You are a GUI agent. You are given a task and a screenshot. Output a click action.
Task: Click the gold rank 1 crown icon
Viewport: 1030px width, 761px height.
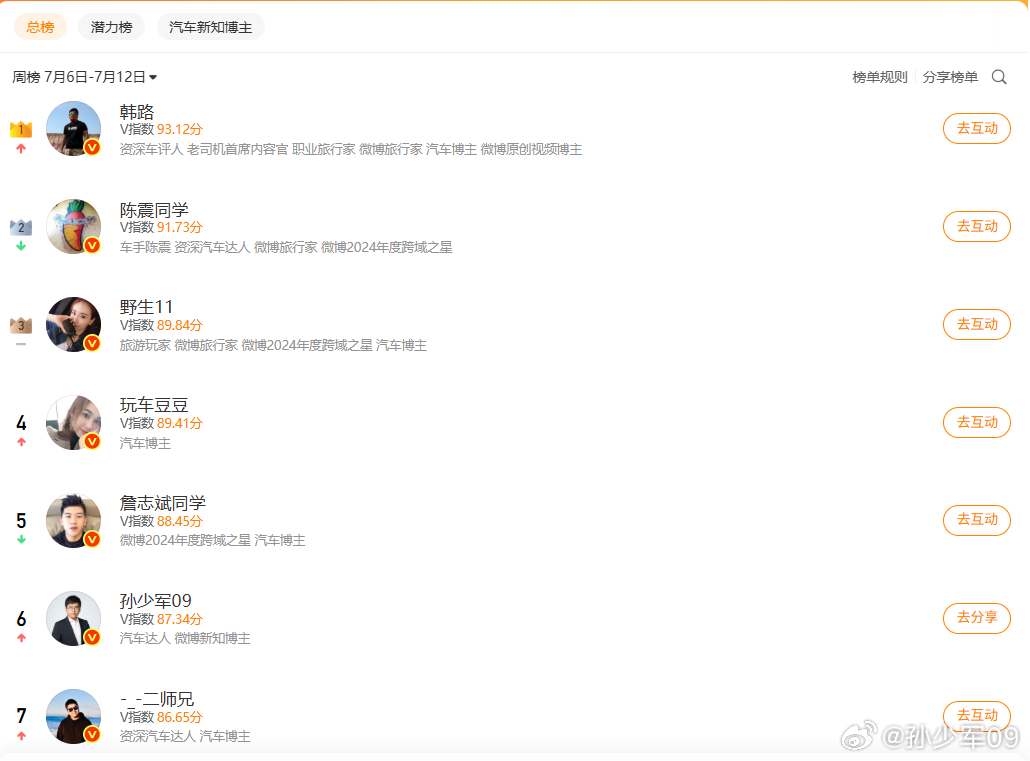(x=21, y=129)
